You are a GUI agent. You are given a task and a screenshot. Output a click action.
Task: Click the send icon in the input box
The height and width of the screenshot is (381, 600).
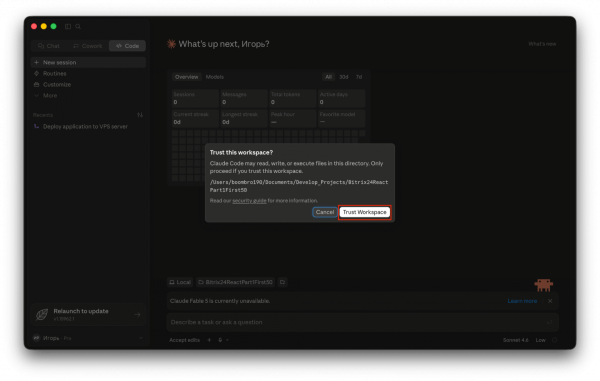coord(550,322)
